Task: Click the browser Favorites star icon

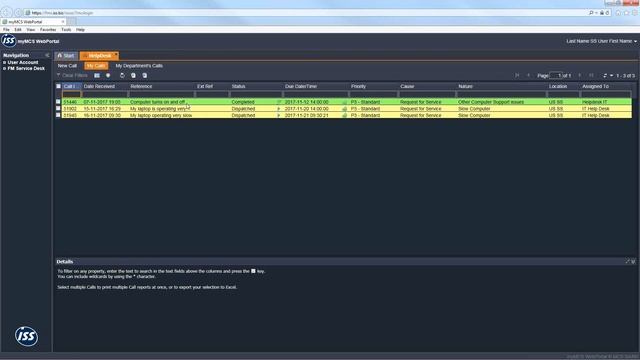Action: [x=627, y=13]
